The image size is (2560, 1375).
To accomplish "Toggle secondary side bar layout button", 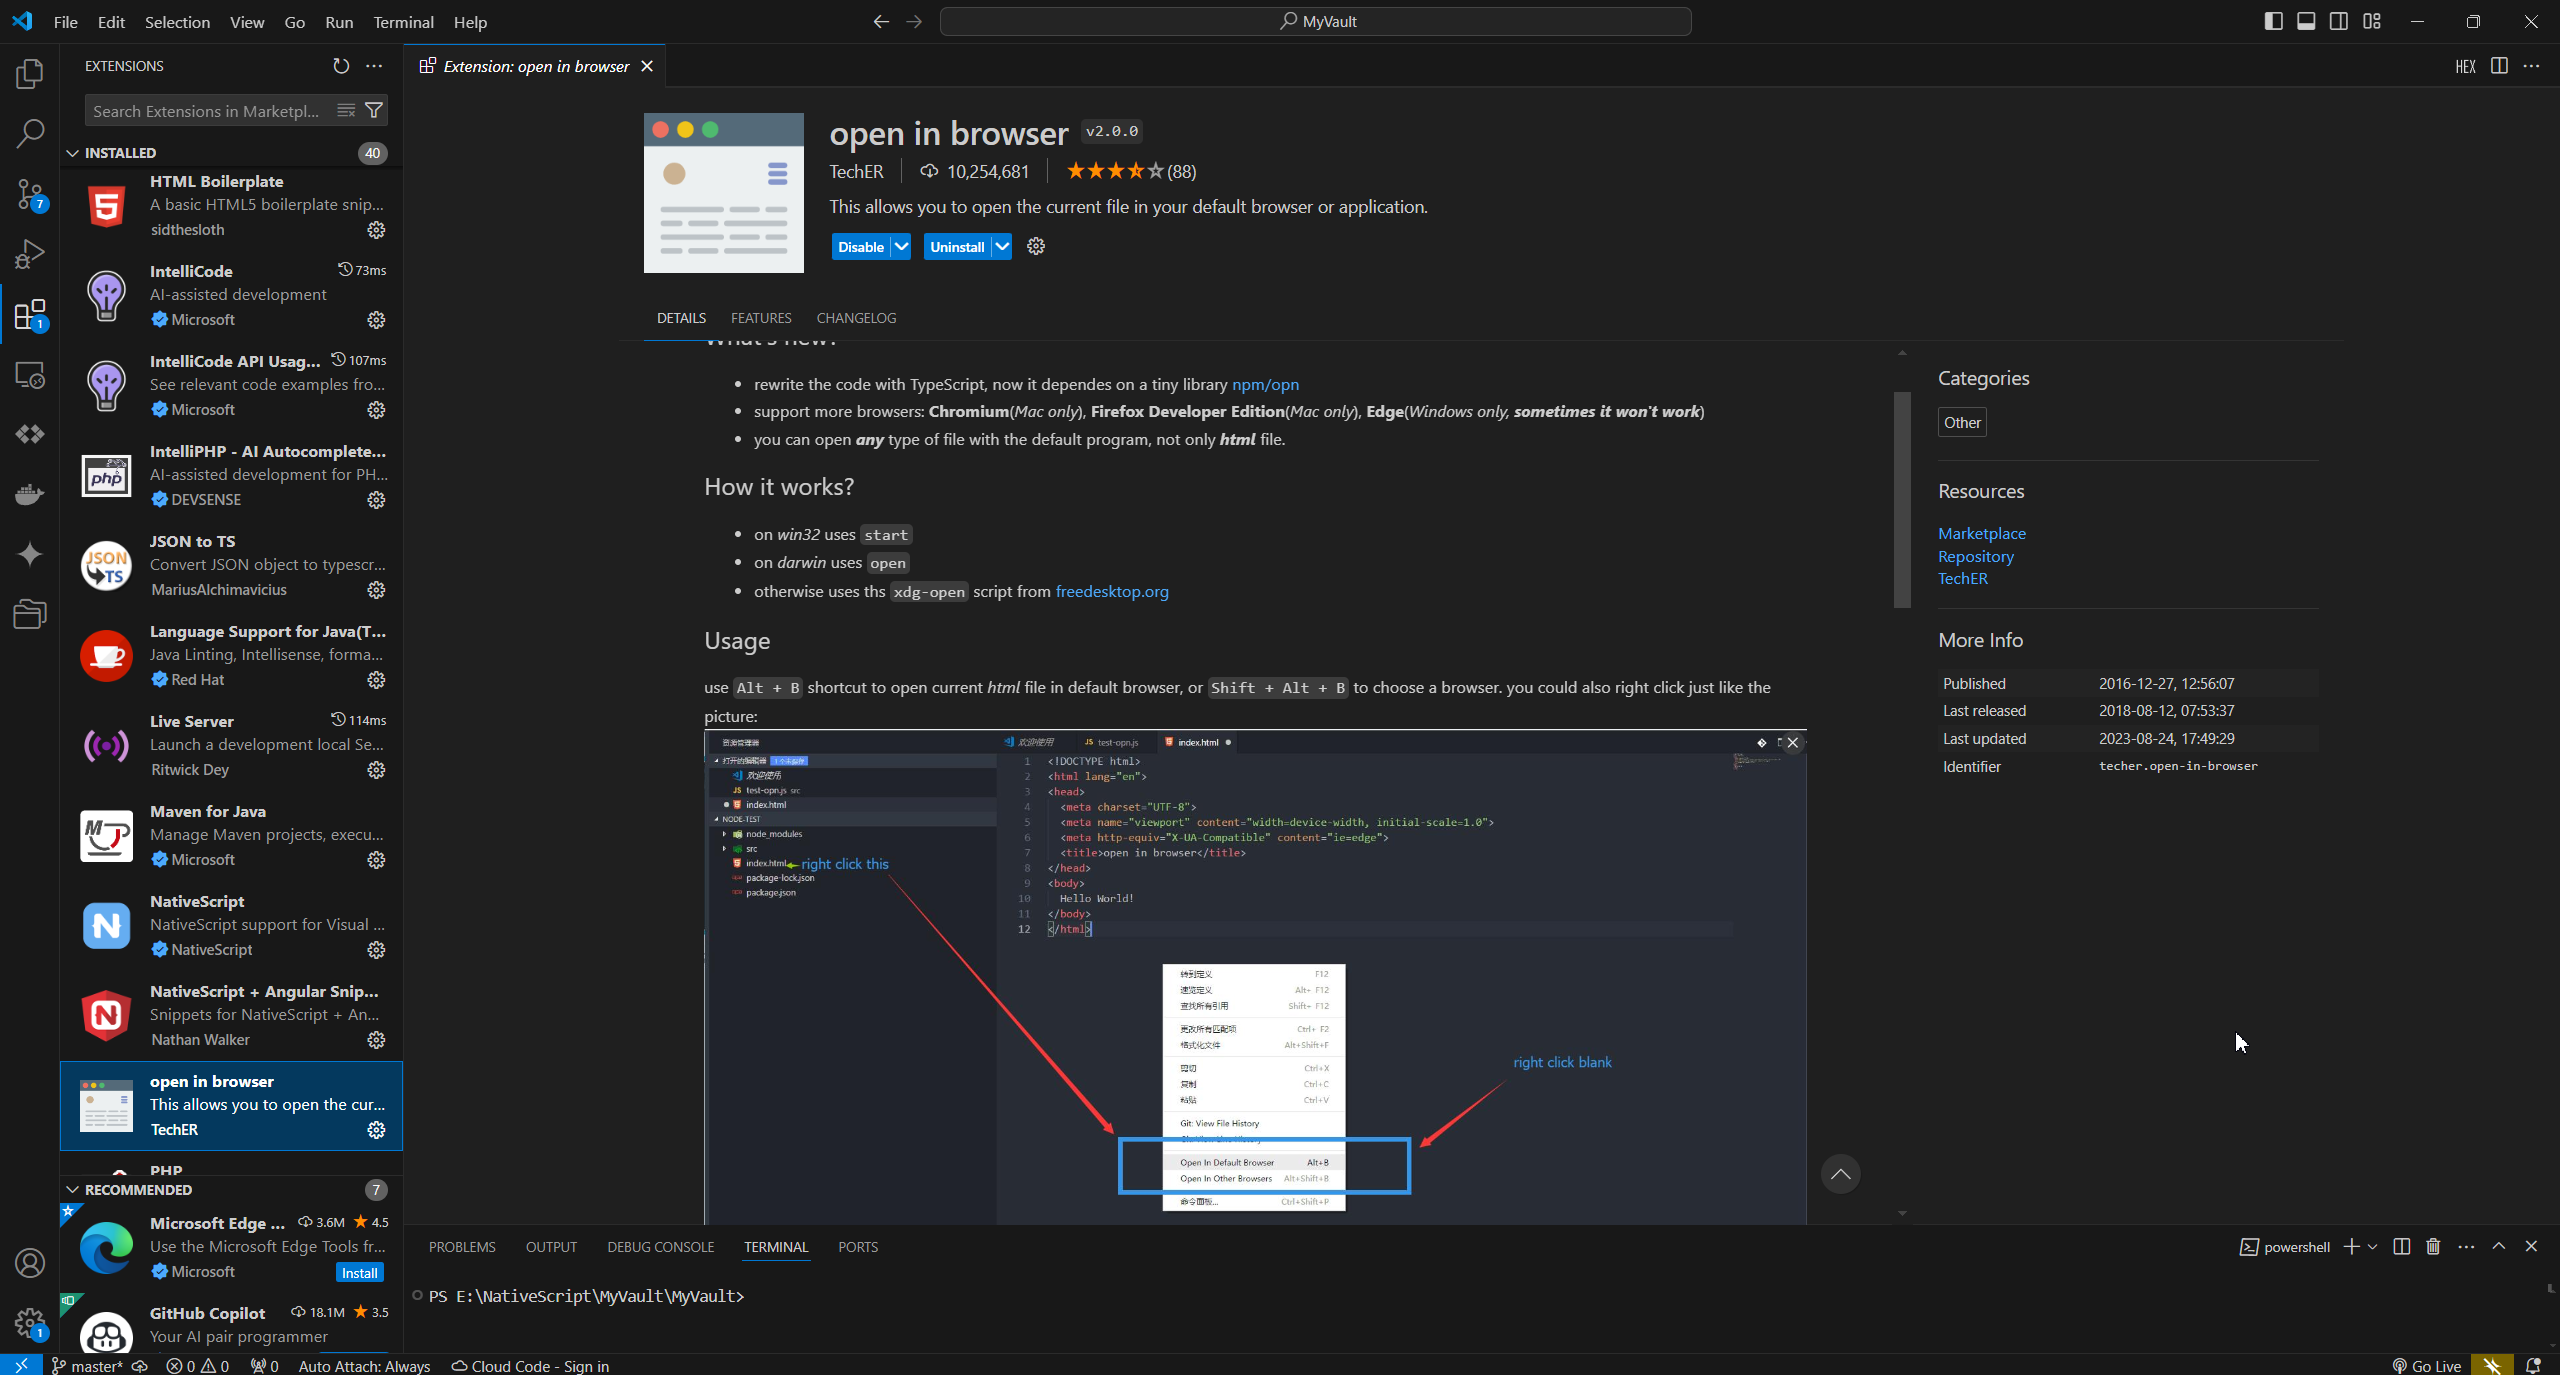I will 2339,21.
